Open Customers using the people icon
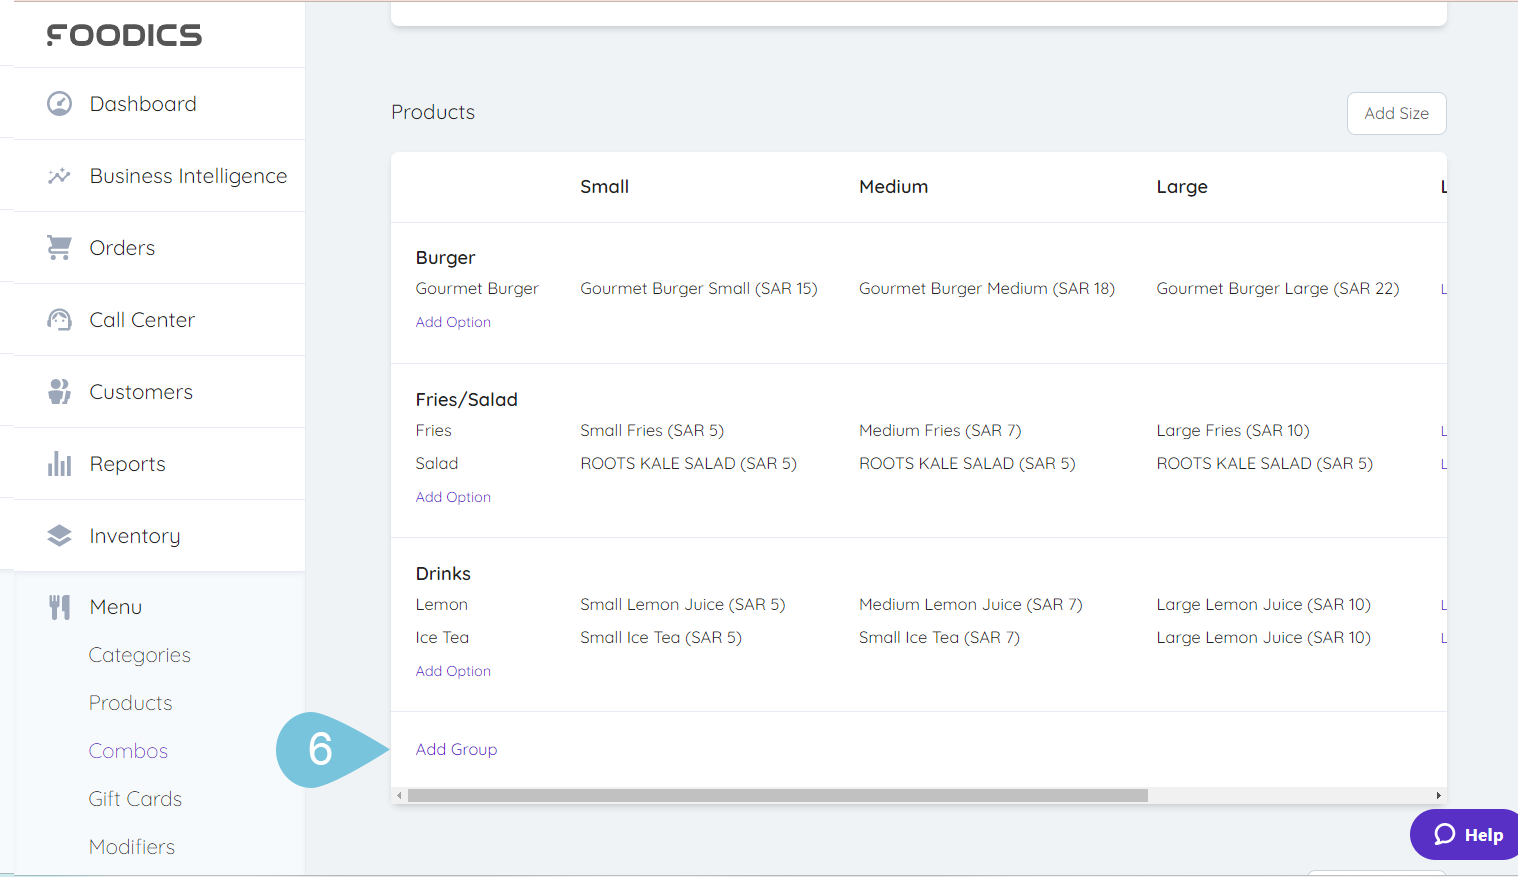 point(59,391)
